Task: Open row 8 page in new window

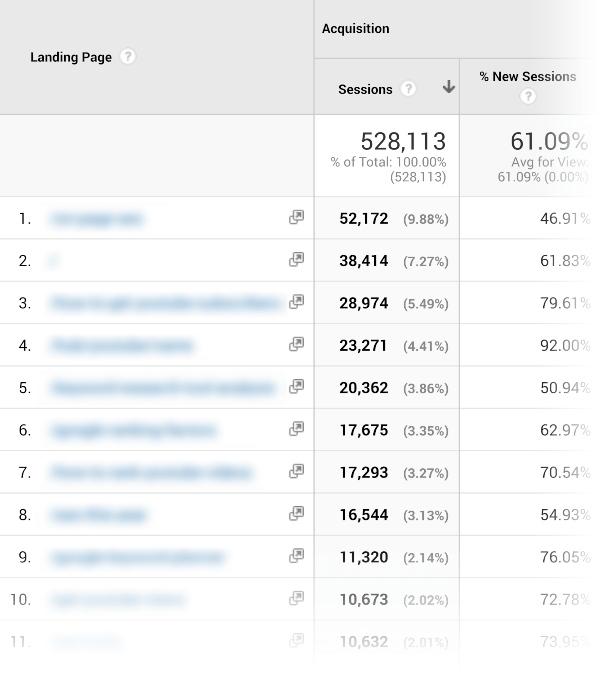Action: (x=296, y=513)
